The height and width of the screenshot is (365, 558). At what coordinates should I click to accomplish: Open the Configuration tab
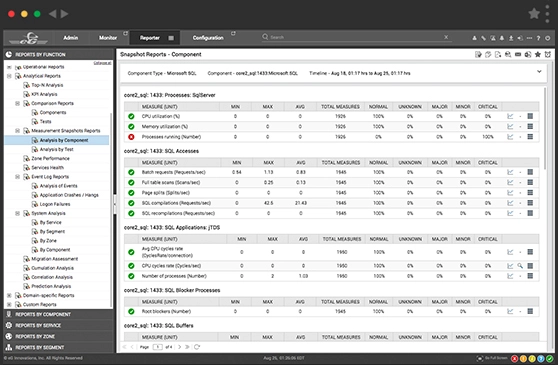point(208,37)
